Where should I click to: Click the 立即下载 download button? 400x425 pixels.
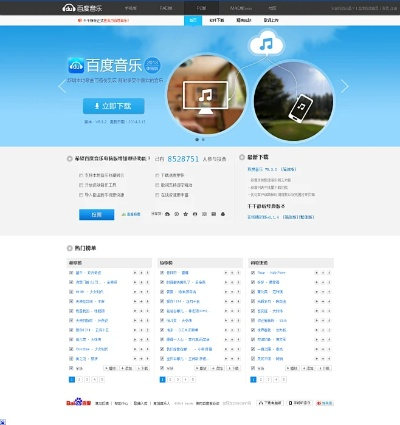tap(114, 106)
